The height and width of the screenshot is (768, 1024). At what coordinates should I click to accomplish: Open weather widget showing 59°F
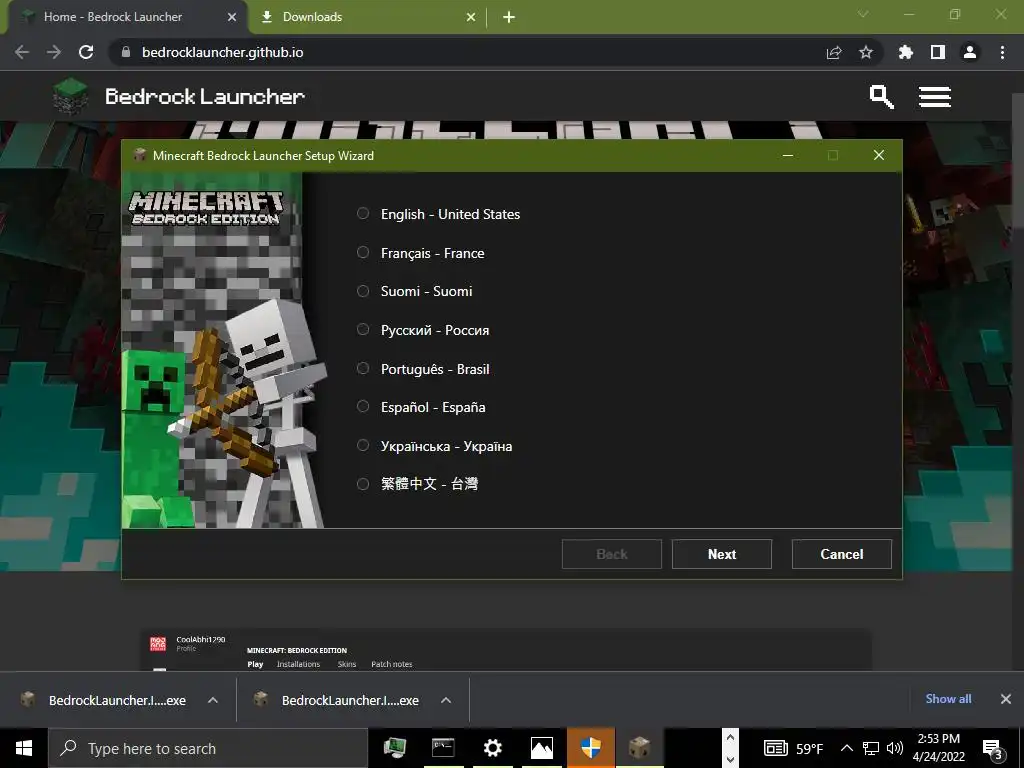tap(793, 748)
